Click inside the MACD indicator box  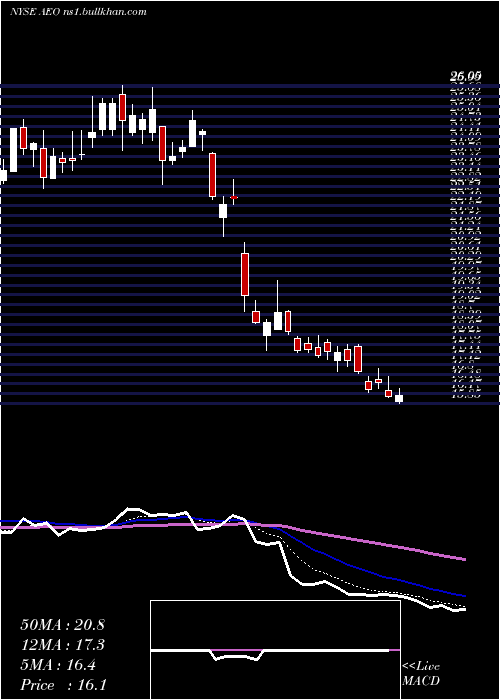coord(275,650)
